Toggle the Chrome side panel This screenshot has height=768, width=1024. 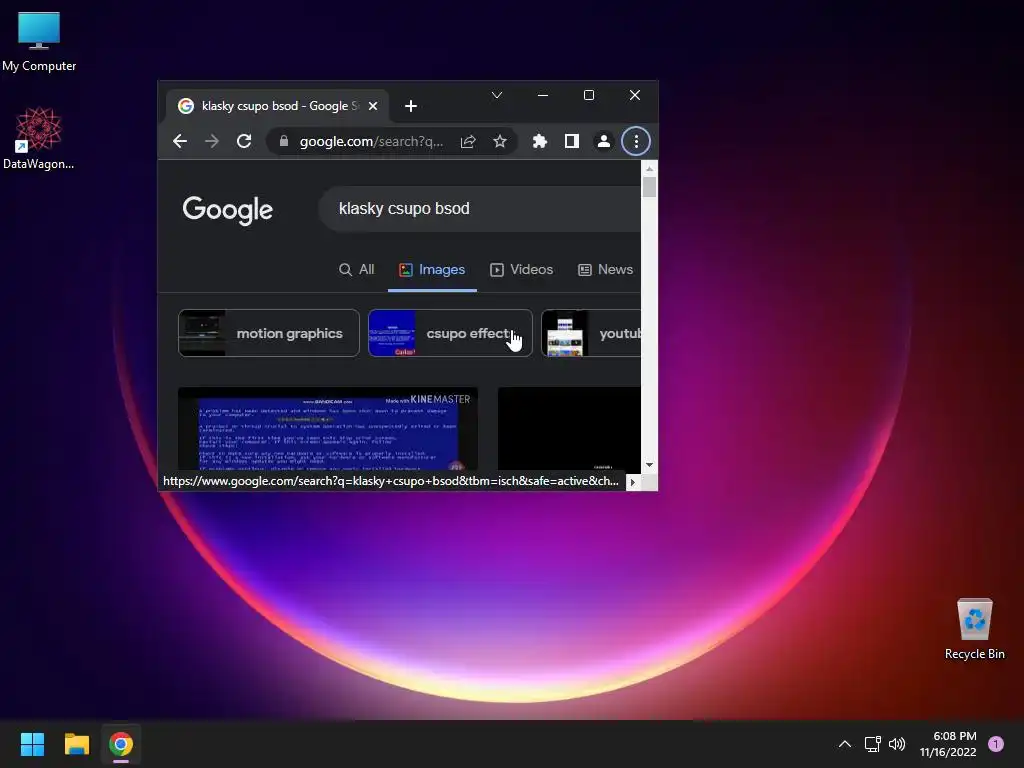571,141
